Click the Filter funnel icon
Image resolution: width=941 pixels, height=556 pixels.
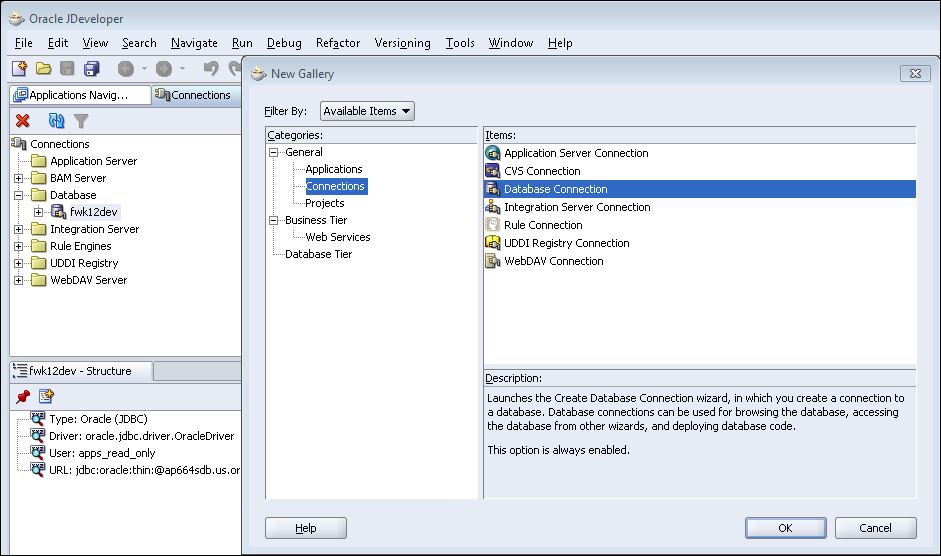[81, 121]
